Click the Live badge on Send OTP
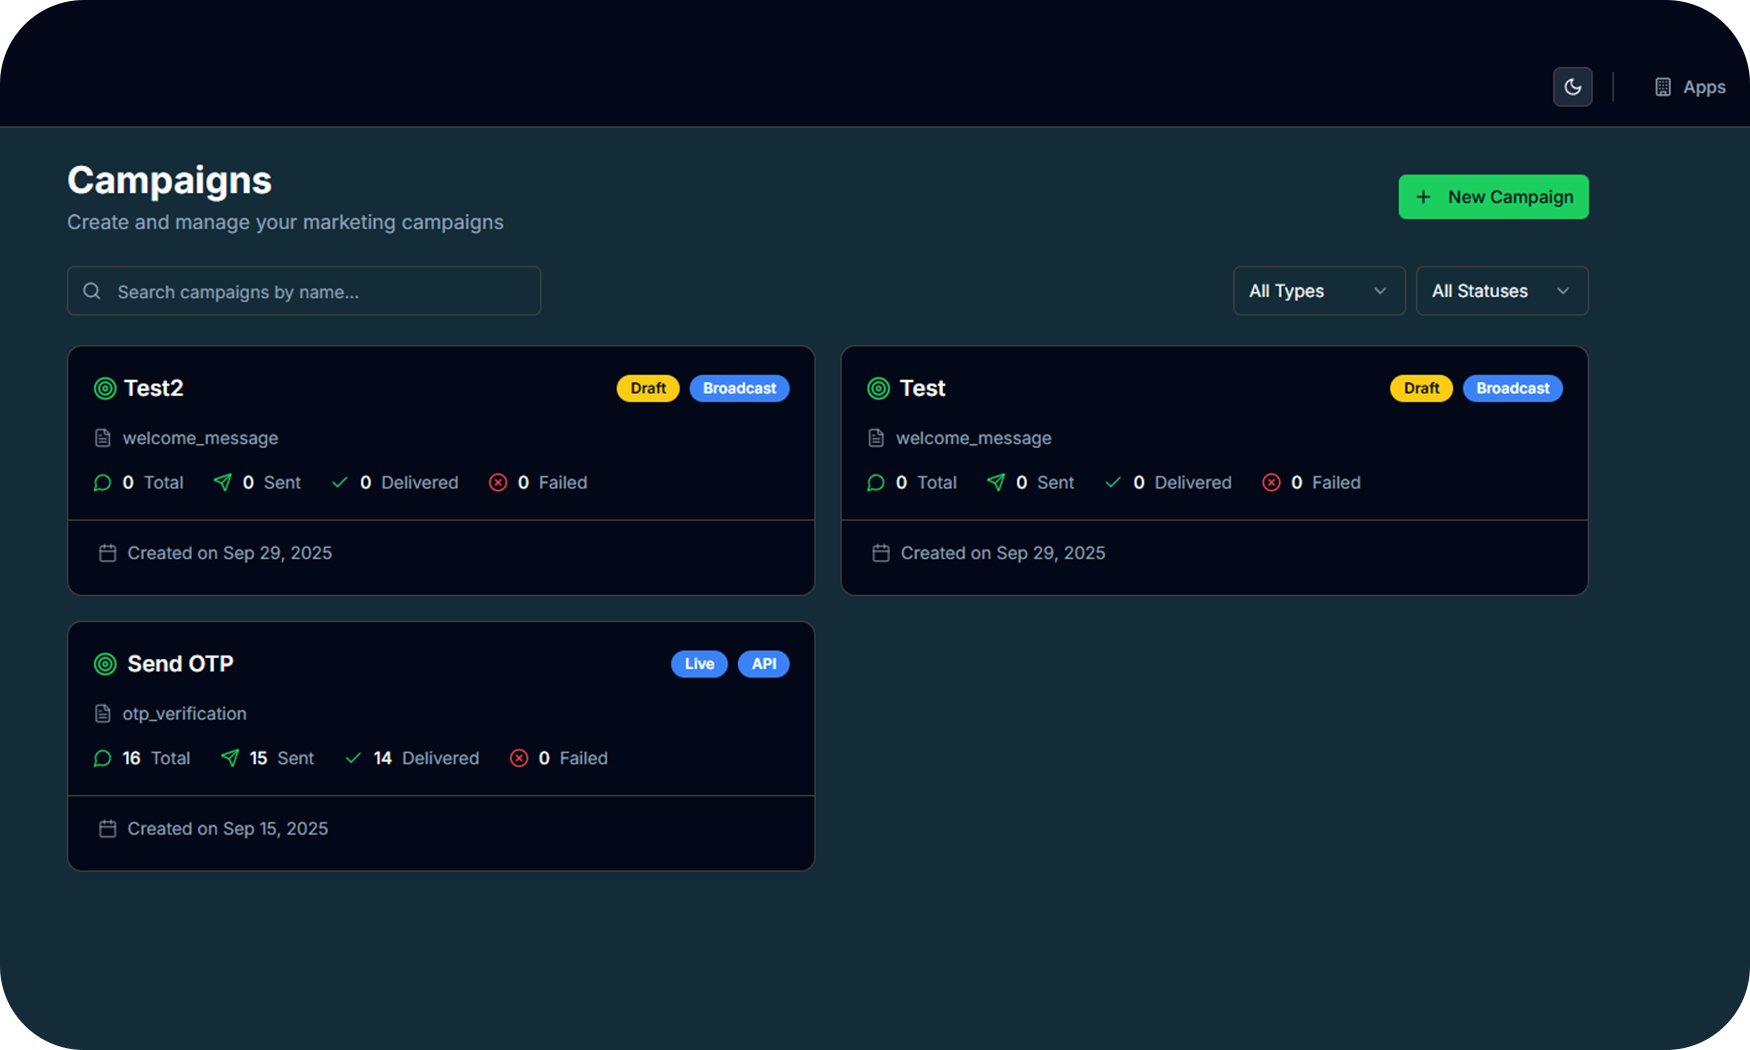 click(x=699, y=664)
